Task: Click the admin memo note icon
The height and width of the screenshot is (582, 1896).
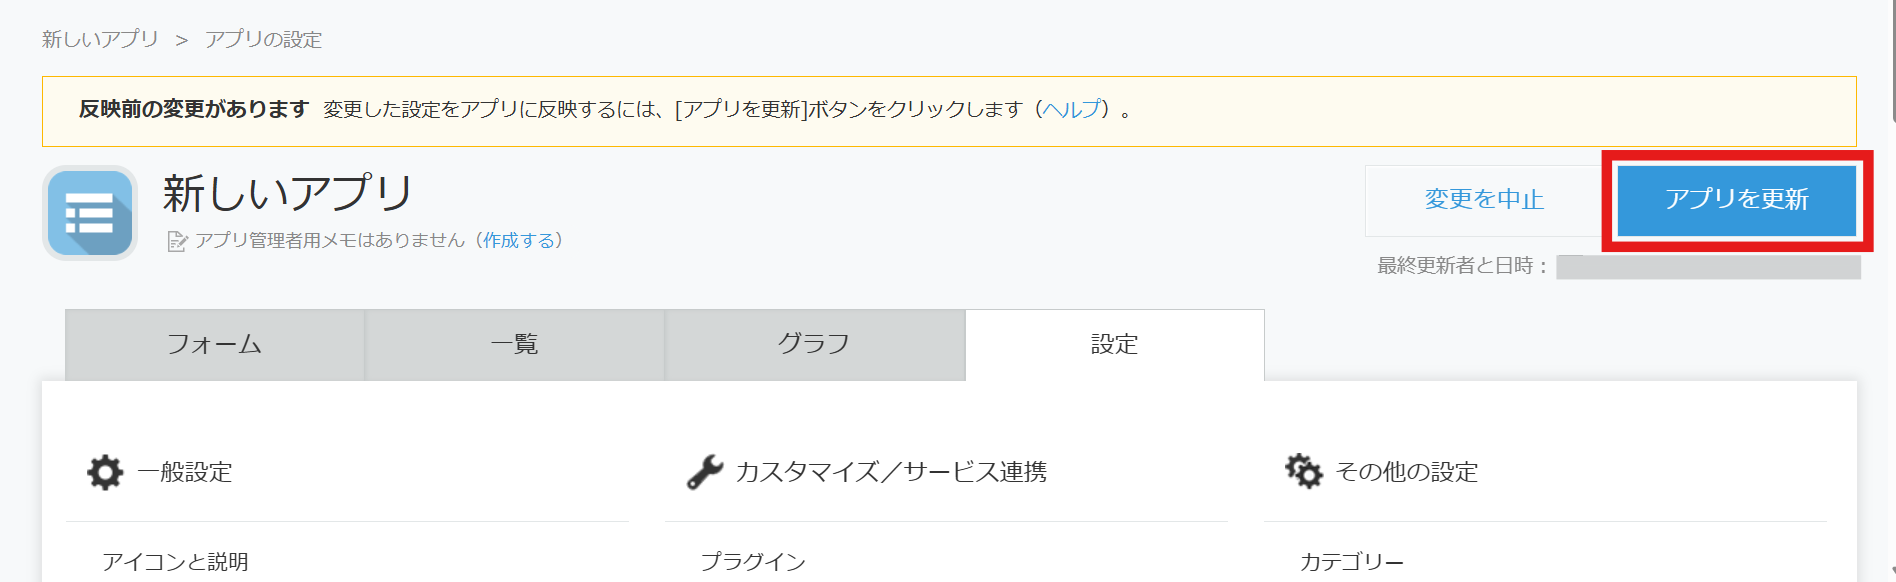Action: 177,241
